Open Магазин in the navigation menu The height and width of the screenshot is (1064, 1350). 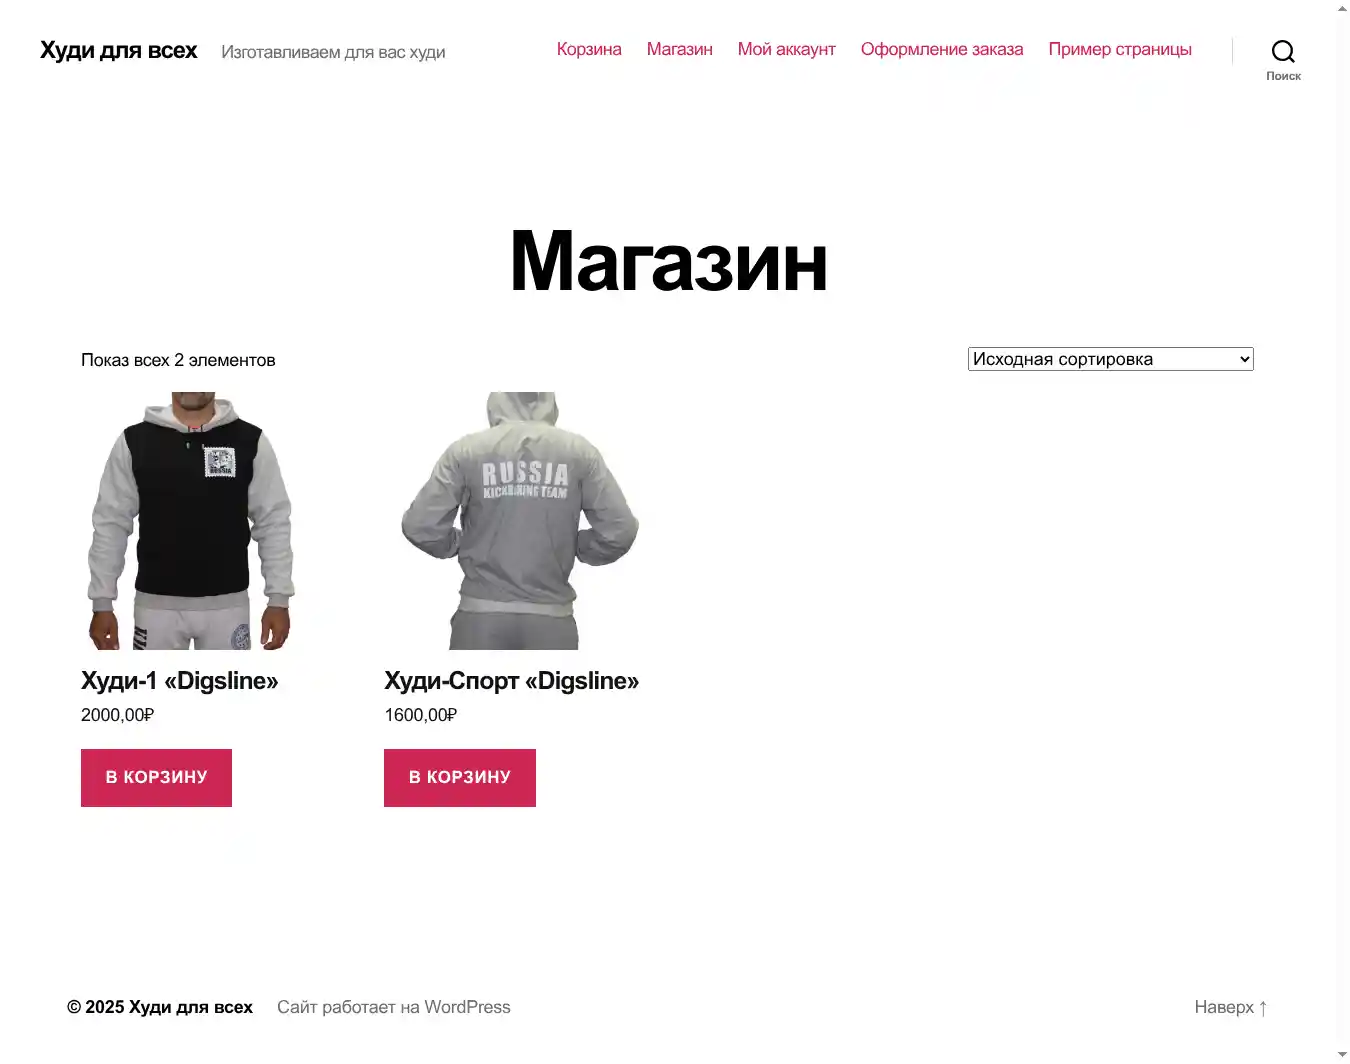pyautogui.click(x=679, y=49)
